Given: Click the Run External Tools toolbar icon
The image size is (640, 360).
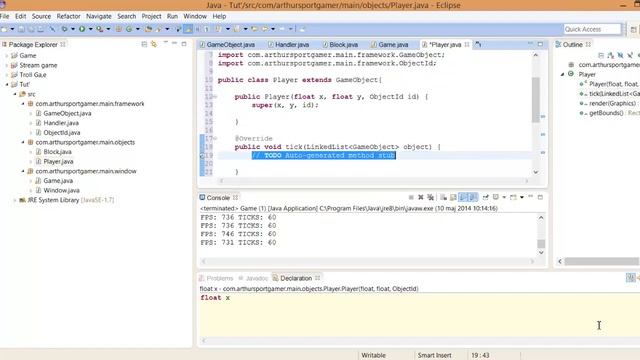Looking at the screenshot, I should pyautogui.click(x=100, y=29).
